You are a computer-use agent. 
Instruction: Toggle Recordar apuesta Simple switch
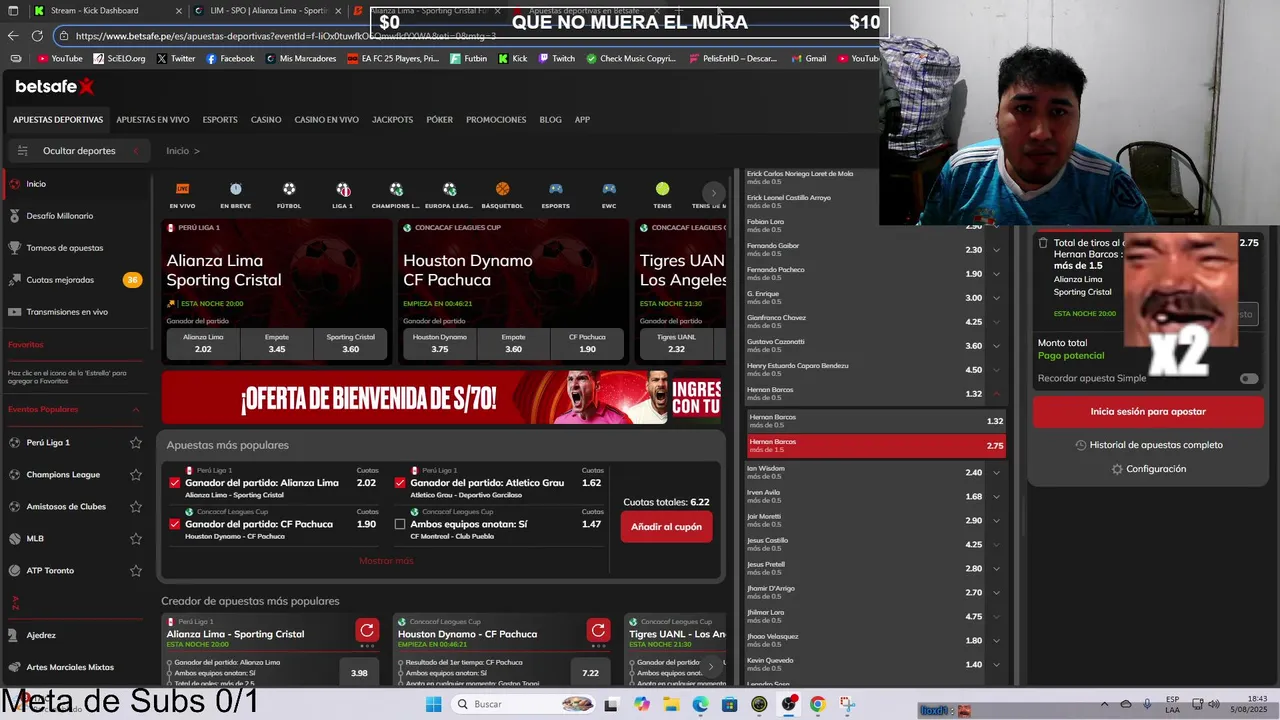pos(1249,379)
